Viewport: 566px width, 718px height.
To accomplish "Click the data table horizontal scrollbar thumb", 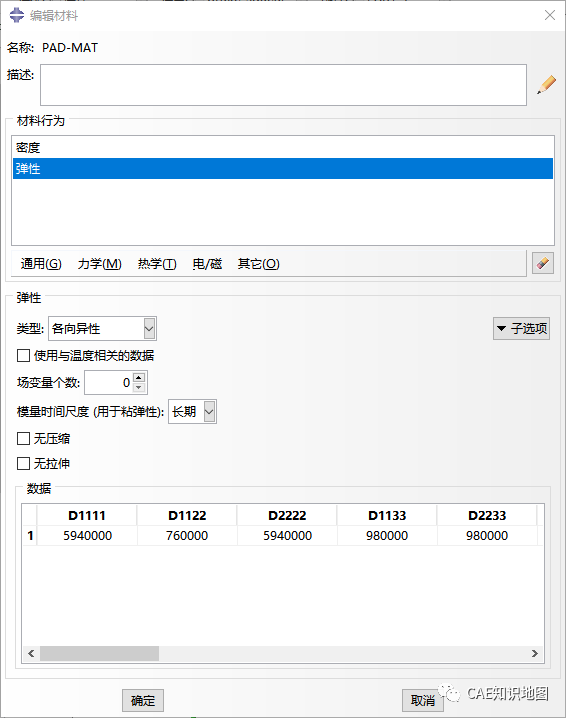I will pyautogui.click(x=99, y=653).
